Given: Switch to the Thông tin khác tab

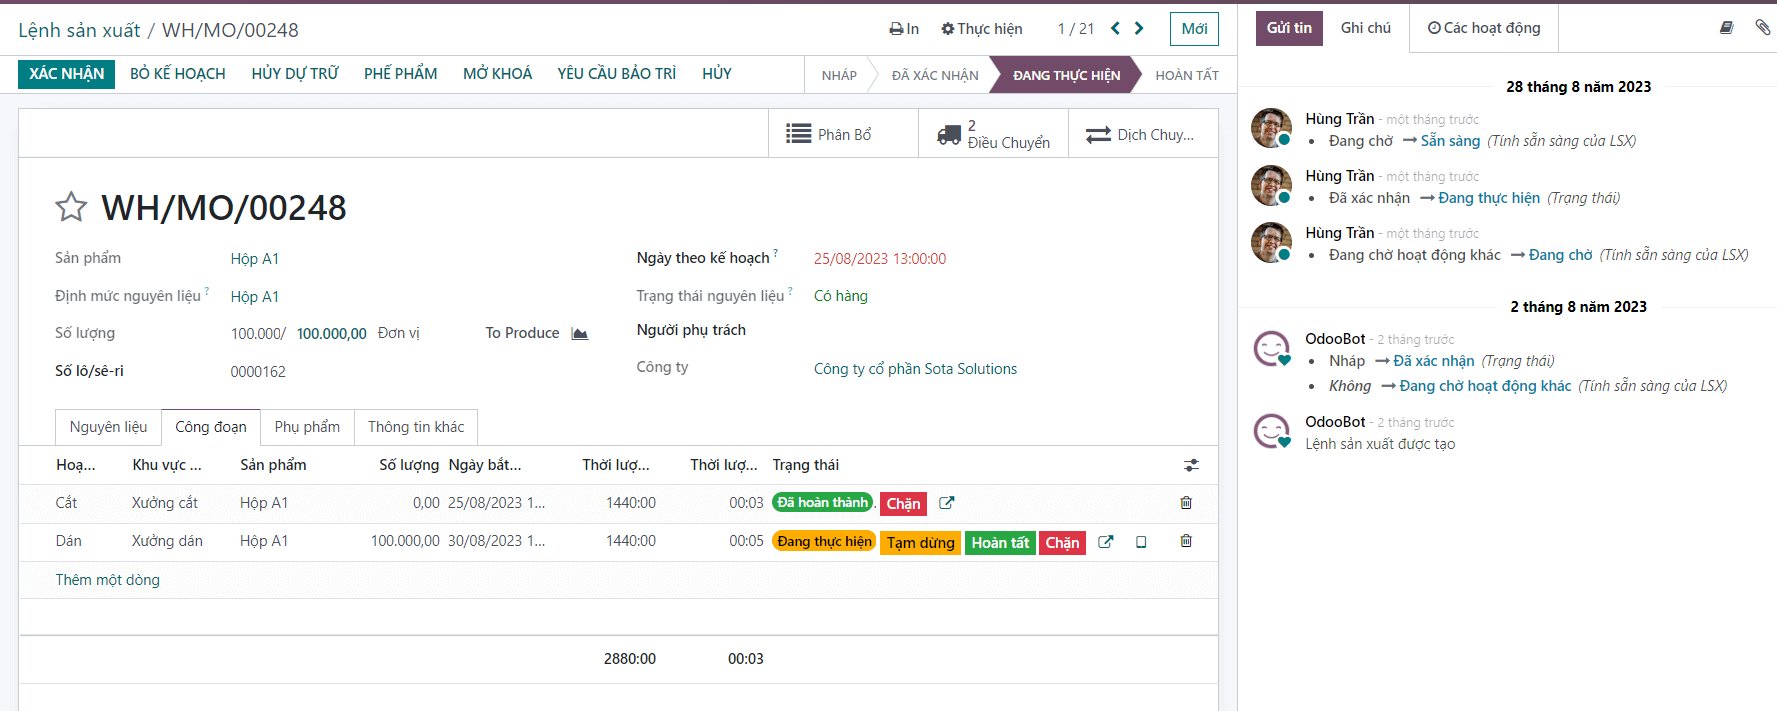Looking at the screenshot, I should coord(416,427).
